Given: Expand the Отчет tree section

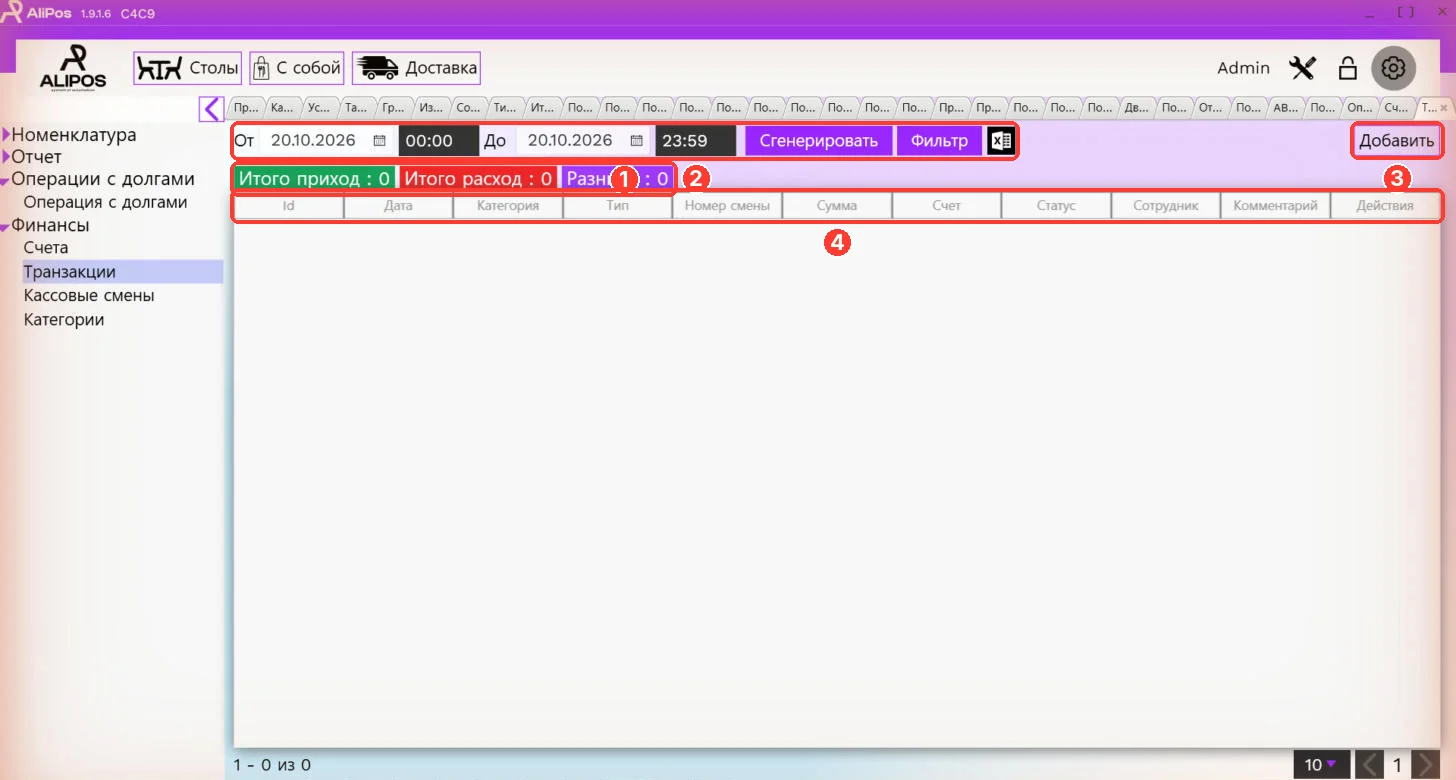Looking at the screenshot, I should click(7, 157).
